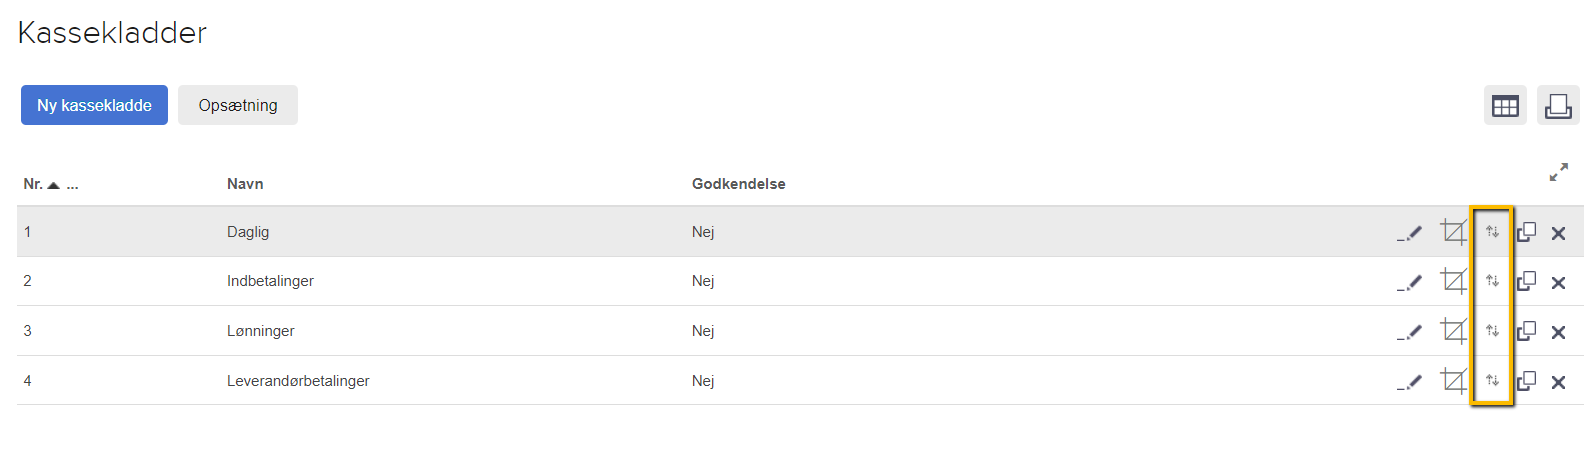Click the up-down arrows icon for Lønninger

pos(1492,331)
